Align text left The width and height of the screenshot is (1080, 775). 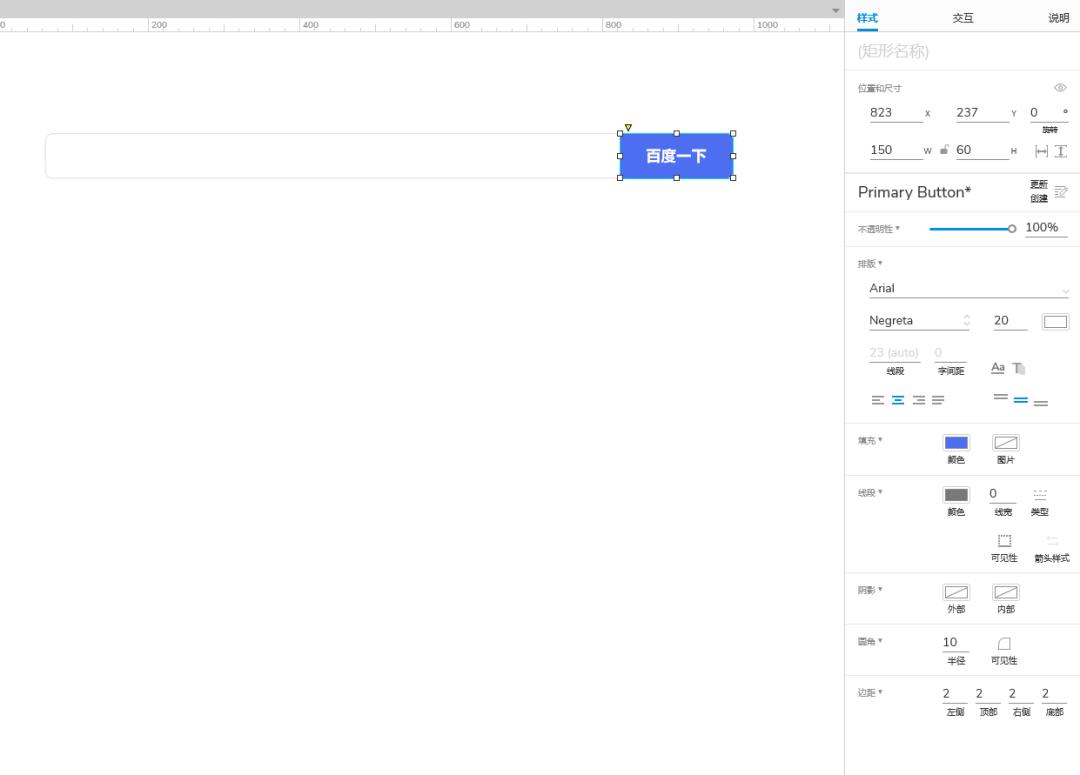point(878,400)
